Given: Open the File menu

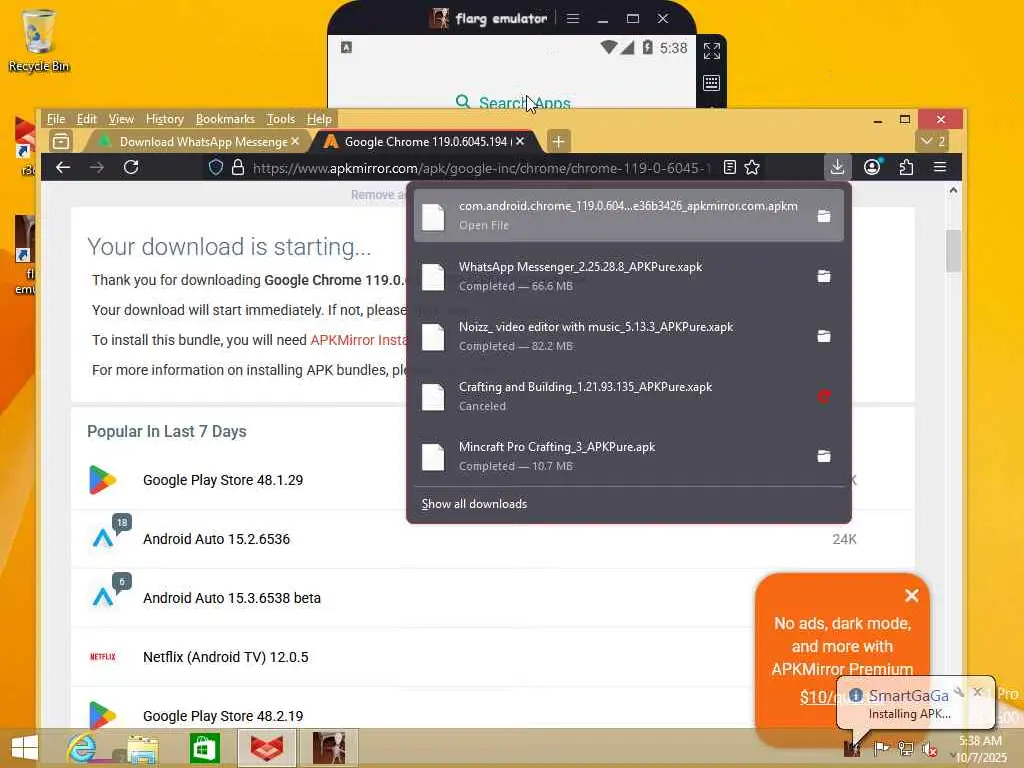Looking at the screenshot, I should click(x=56, y=119).
